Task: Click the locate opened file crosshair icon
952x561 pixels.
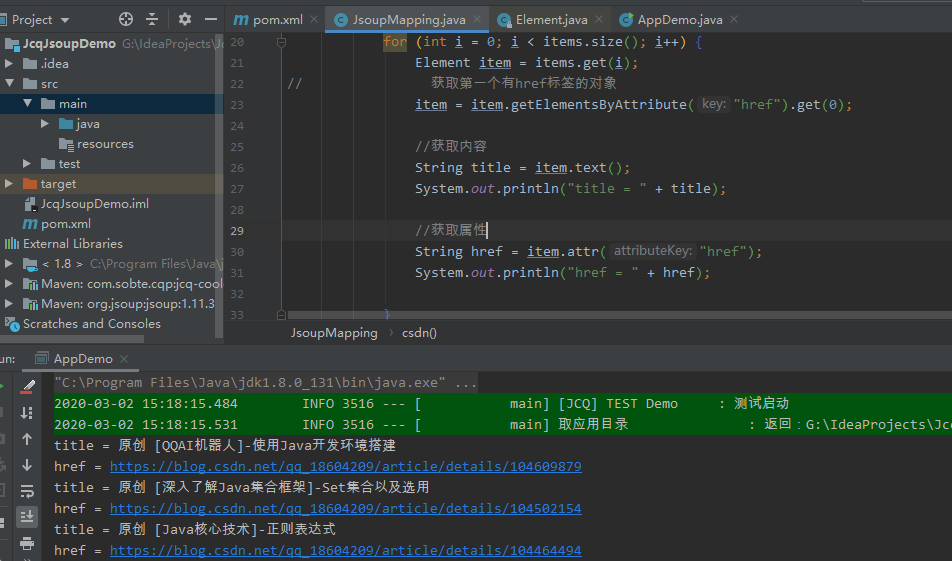Action: tap(126, 19)
